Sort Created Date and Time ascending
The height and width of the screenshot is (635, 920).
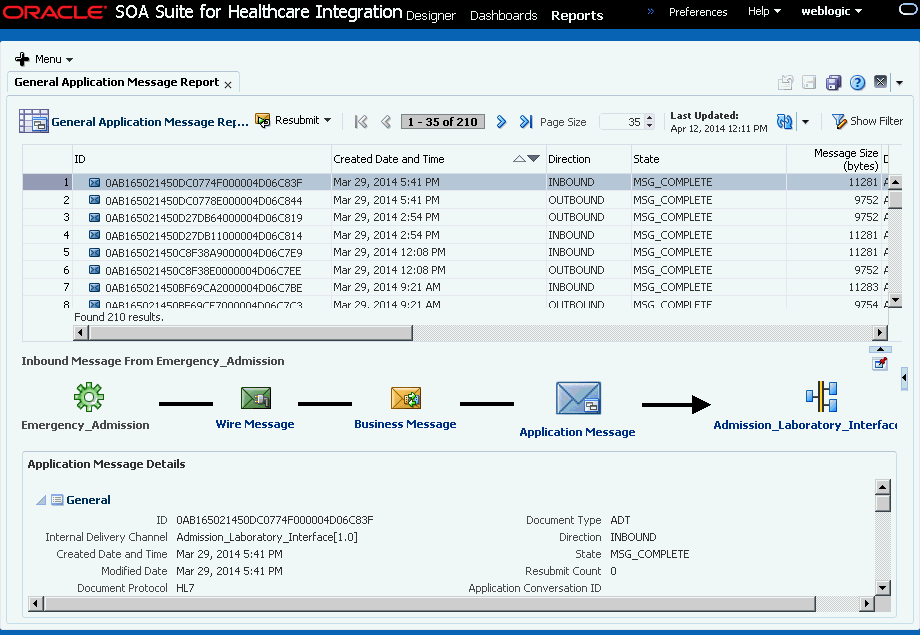[519, 158]
